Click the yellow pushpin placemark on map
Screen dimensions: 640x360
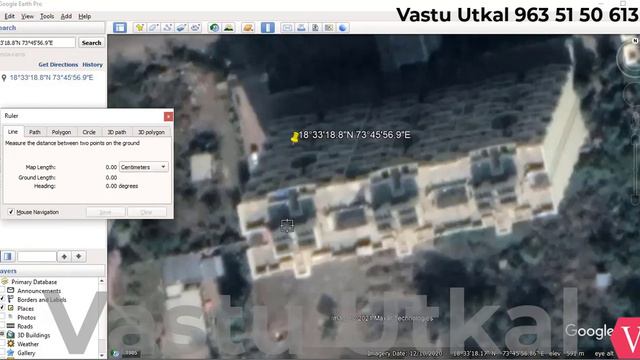tap(295, 138)
